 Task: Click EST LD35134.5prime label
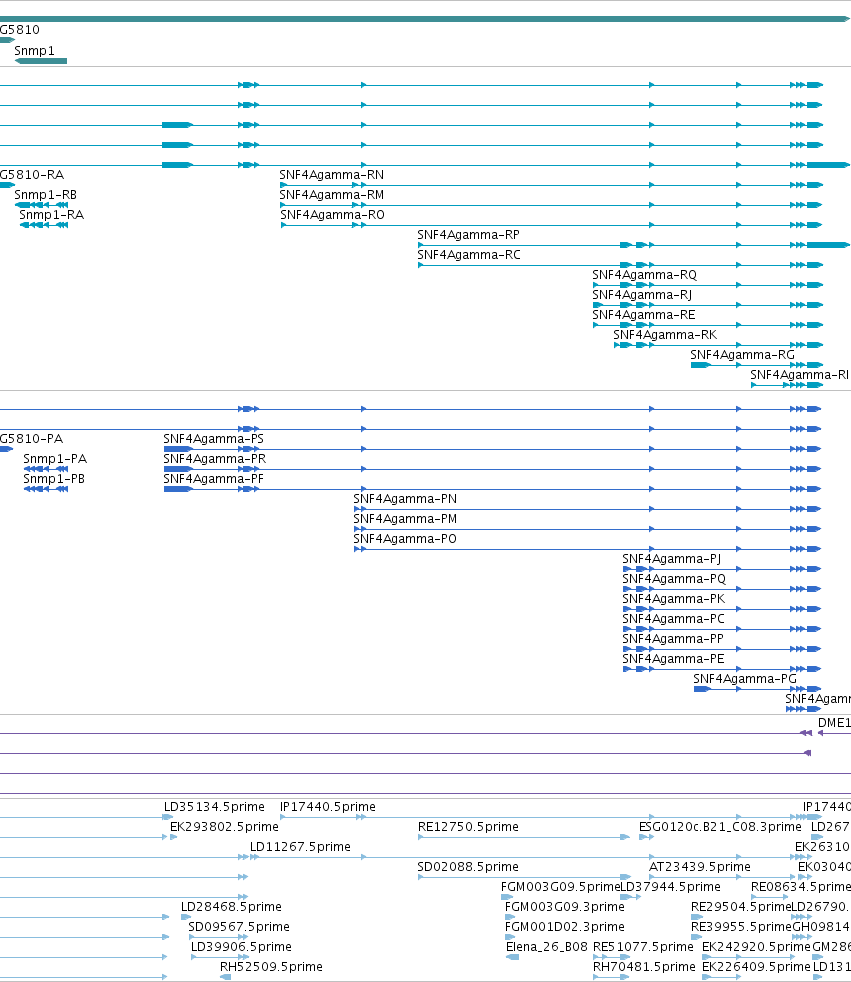tap(214, 807)
